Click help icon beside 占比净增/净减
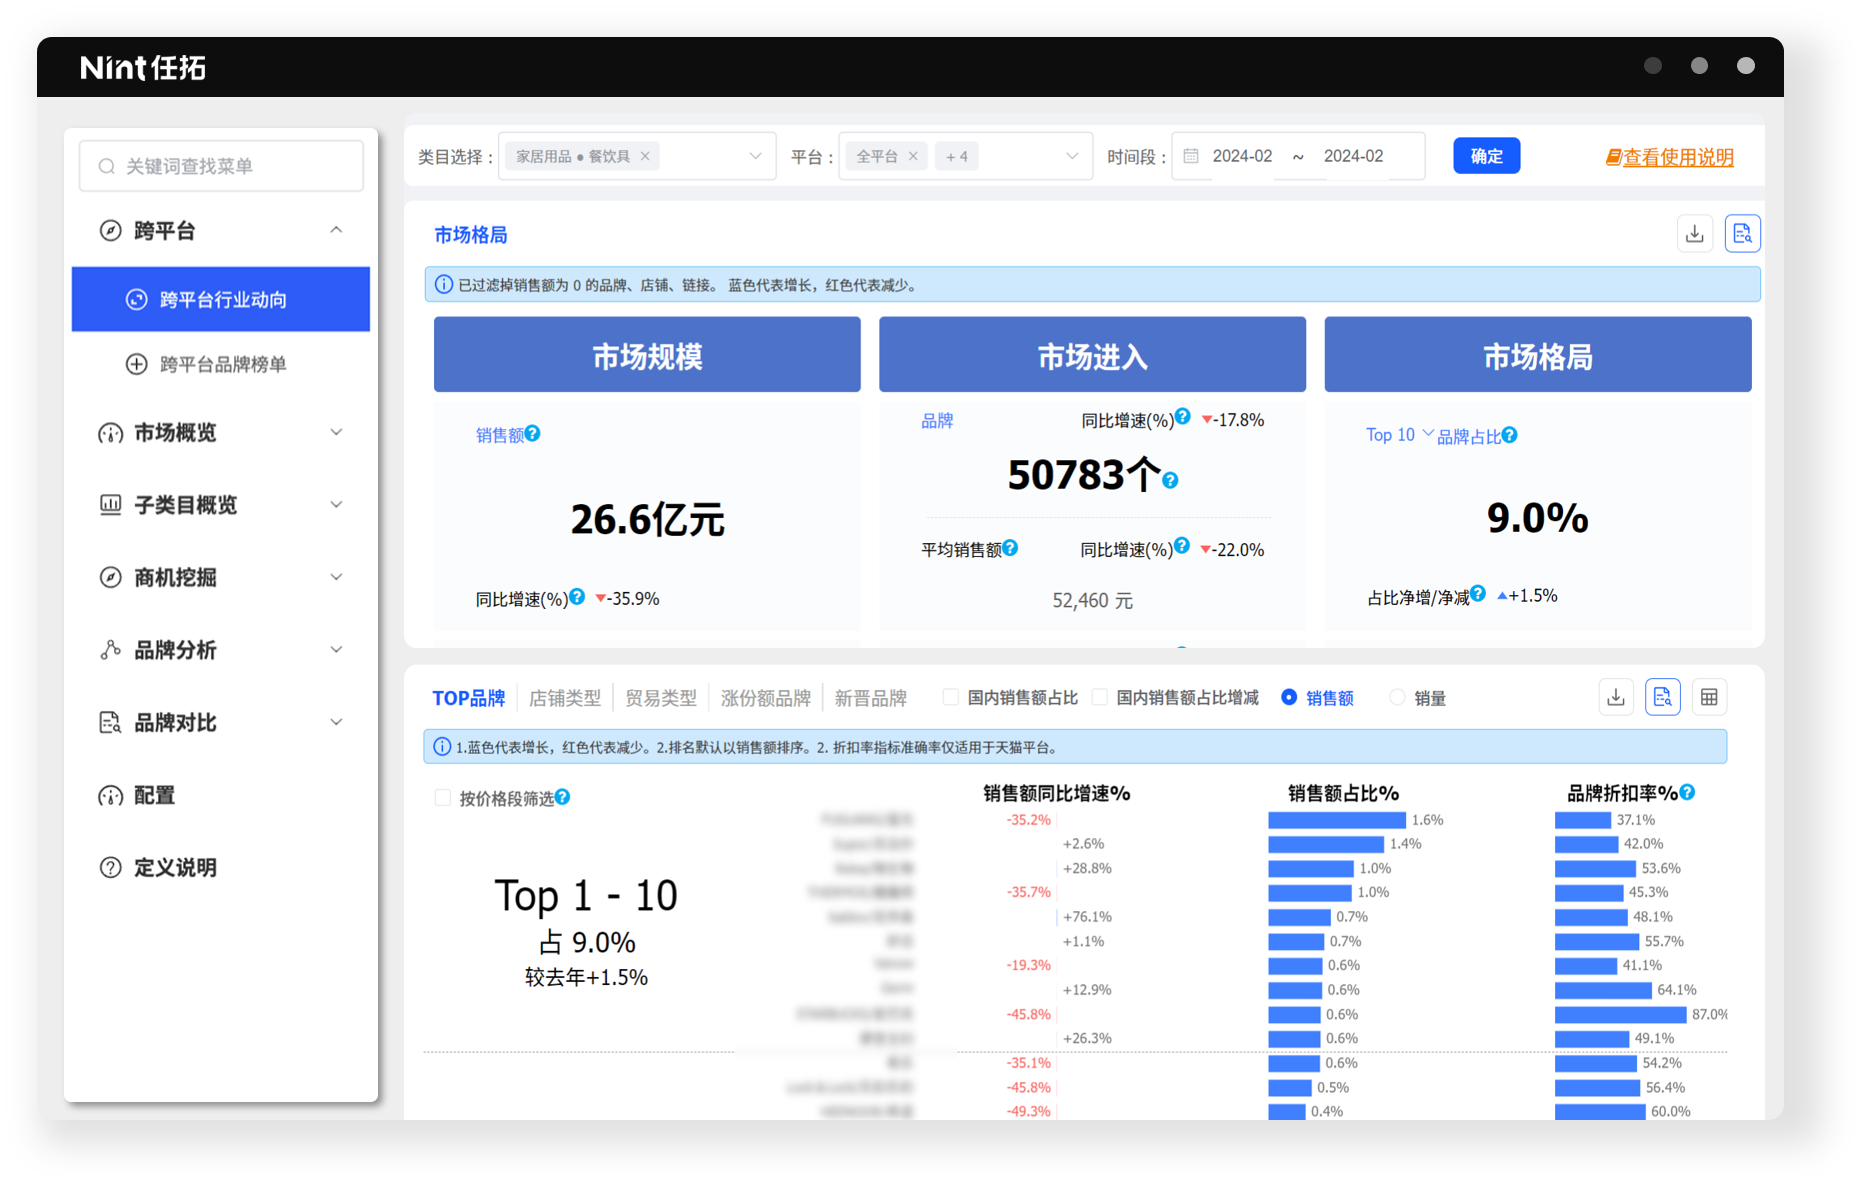 (1477, 593)
